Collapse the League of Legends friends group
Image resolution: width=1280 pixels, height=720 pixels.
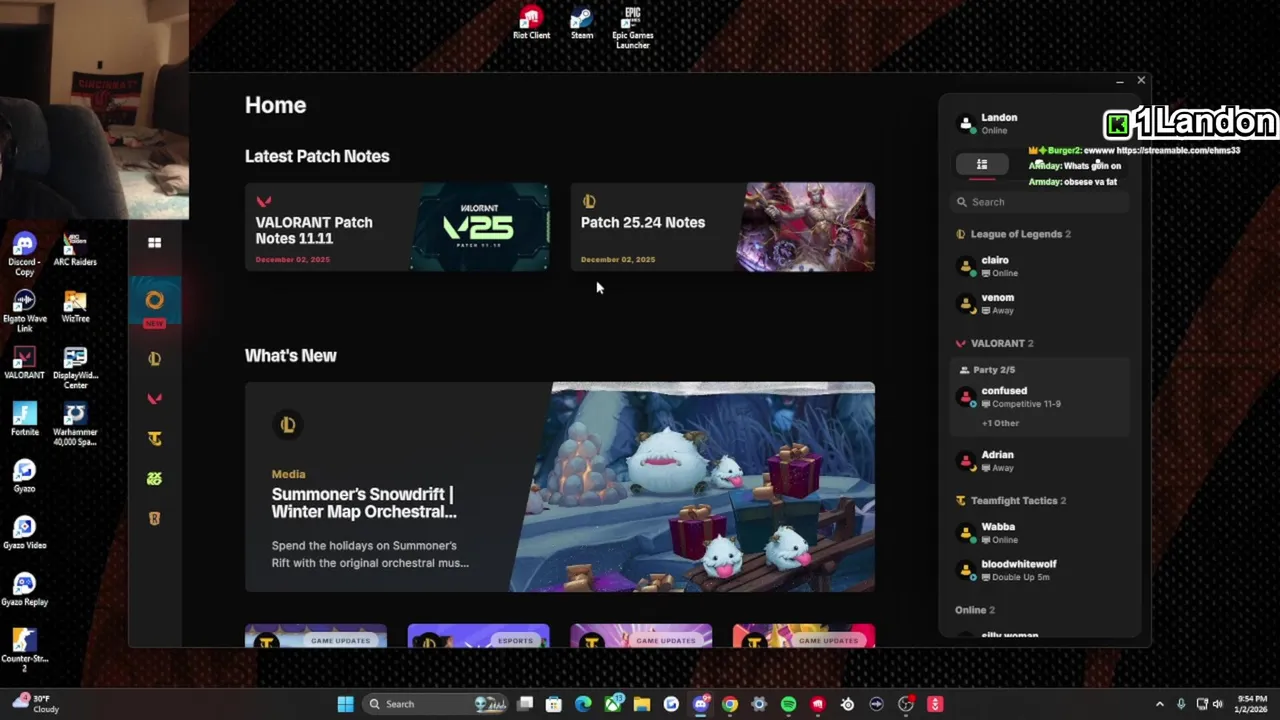pyautogui.click(x=1013, y=234)
